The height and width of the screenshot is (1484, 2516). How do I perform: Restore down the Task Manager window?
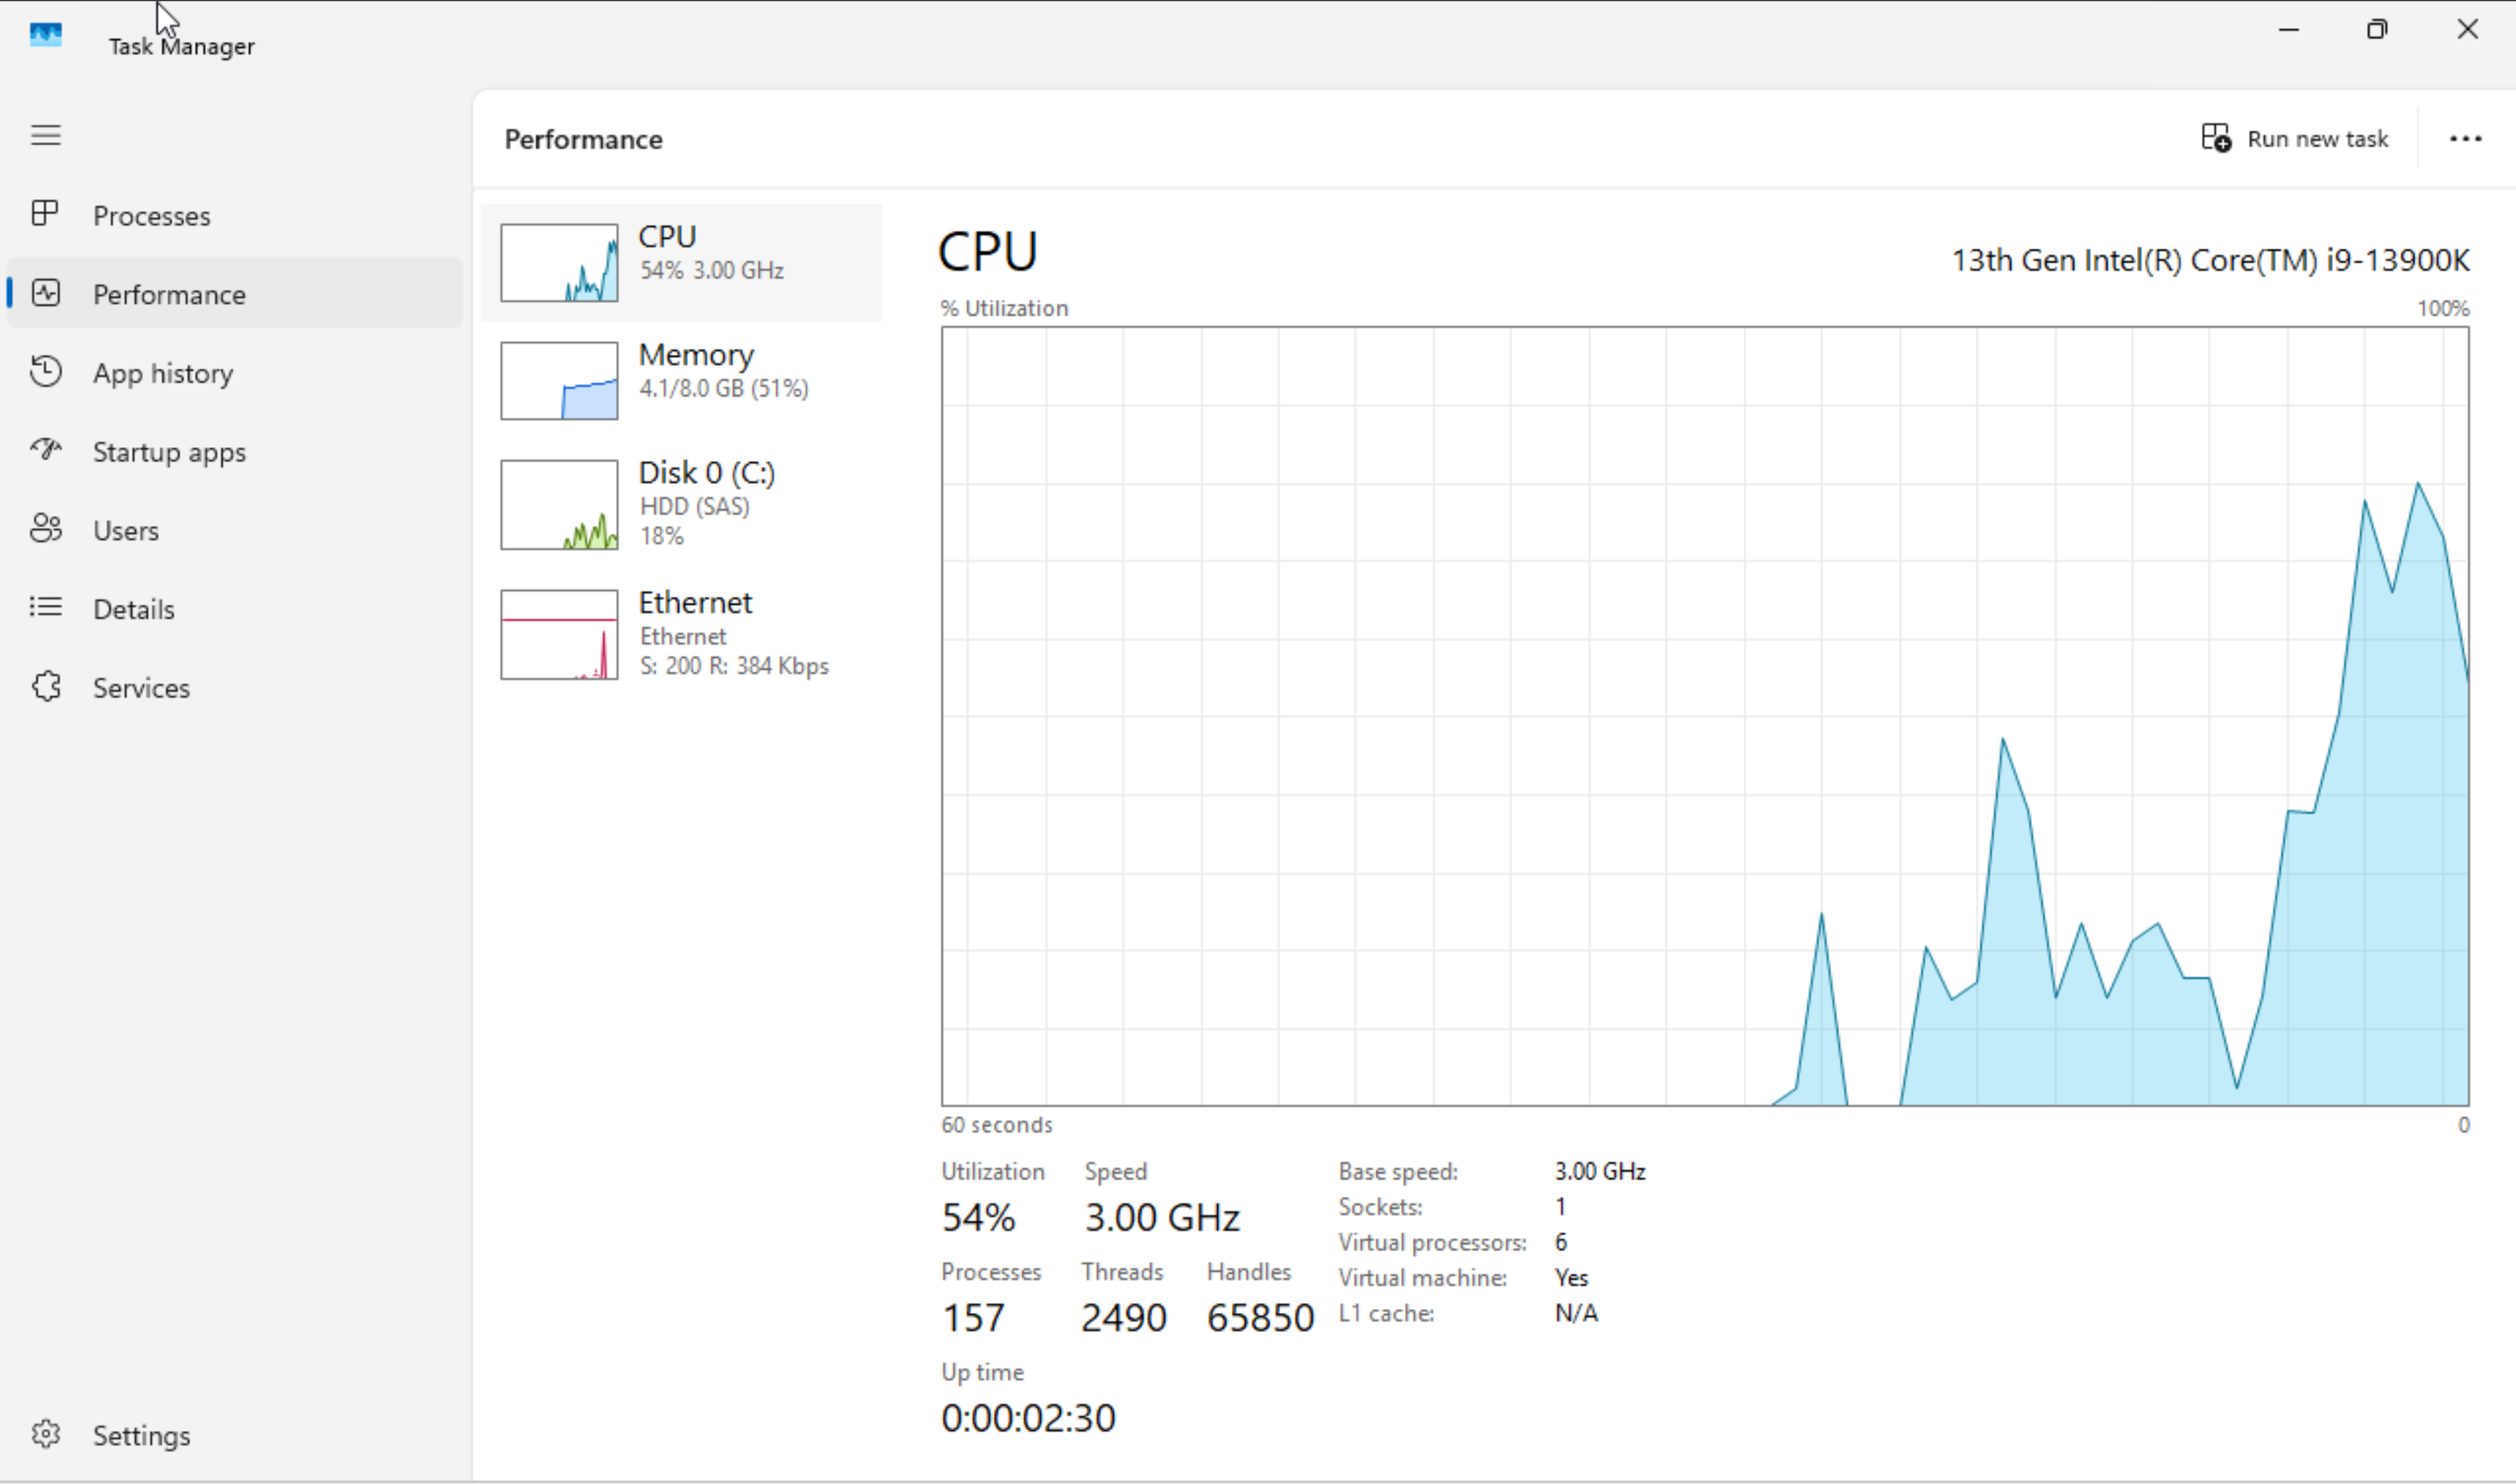2377,30
